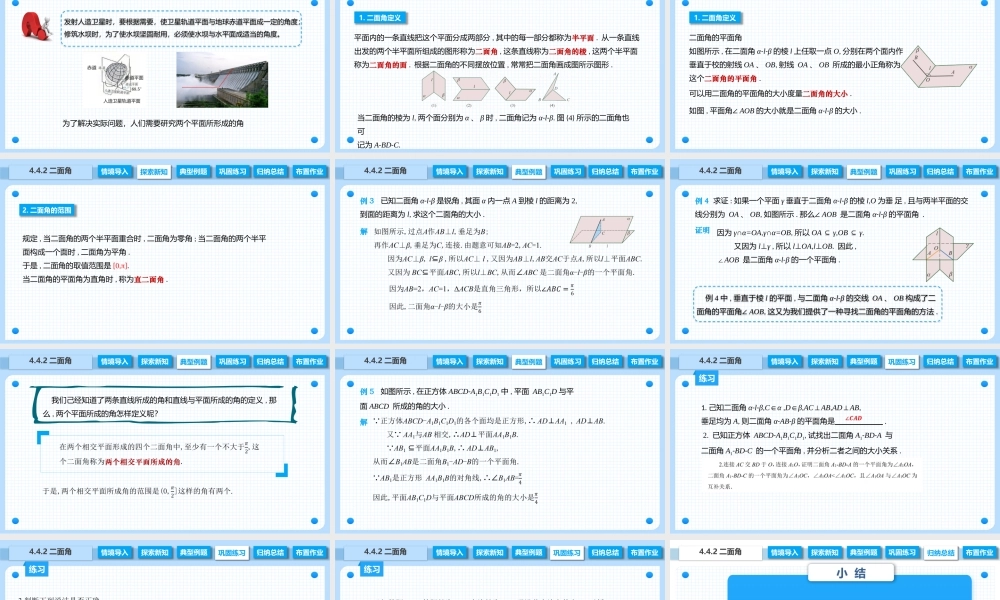Open 巩固练习 tab on the 例4 slide
This screenshot has height=600, width=1000.
coord(902,172)
